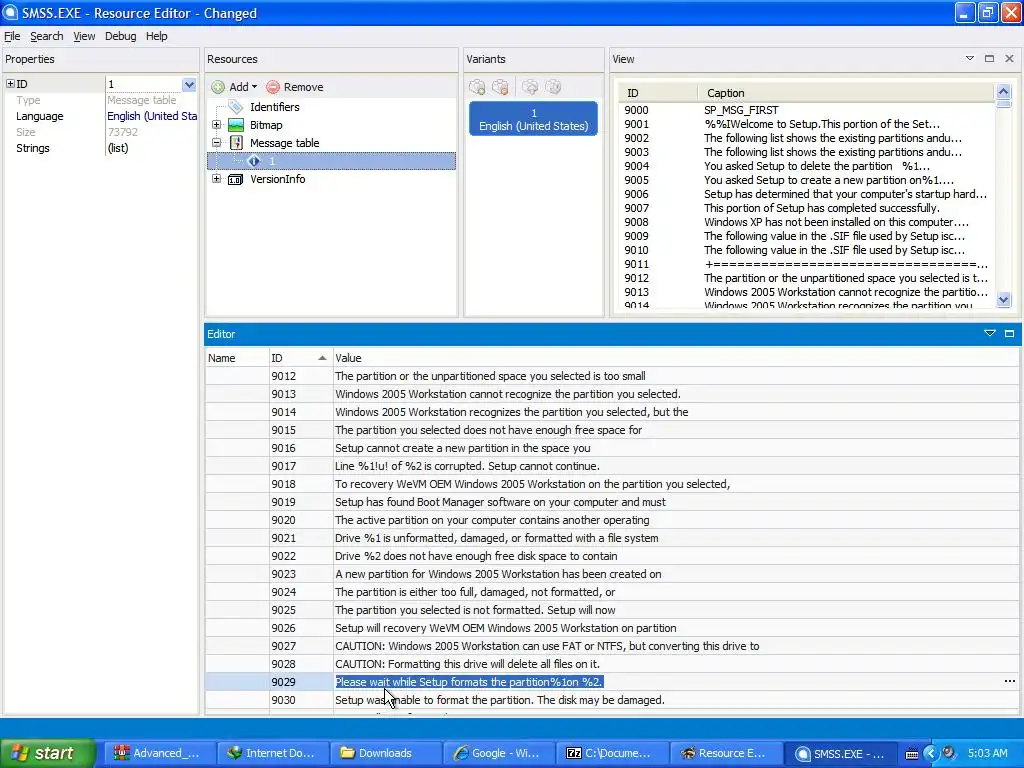Click the Strings (list) property value

[x=152, y=148]
